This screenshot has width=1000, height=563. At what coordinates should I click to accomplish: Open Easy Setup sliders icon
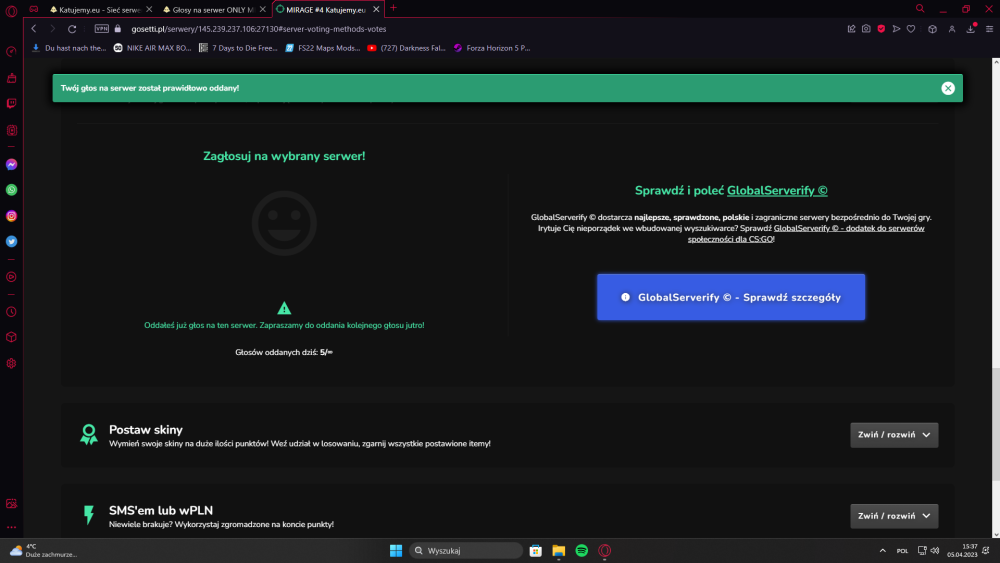click(x=989, y=29)
